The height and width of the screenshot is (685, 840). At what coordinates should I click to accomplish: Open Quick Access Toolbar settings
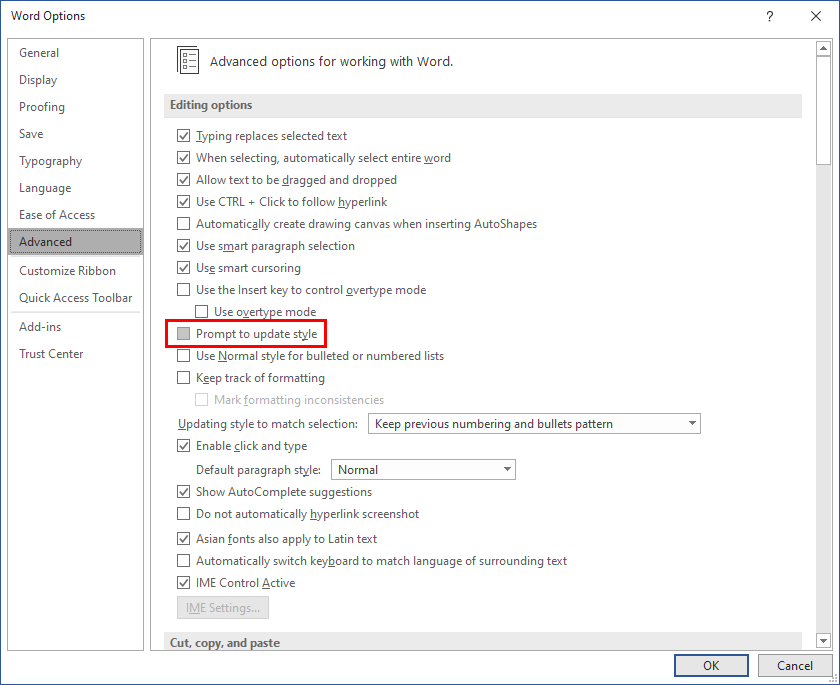pos(76,298)
